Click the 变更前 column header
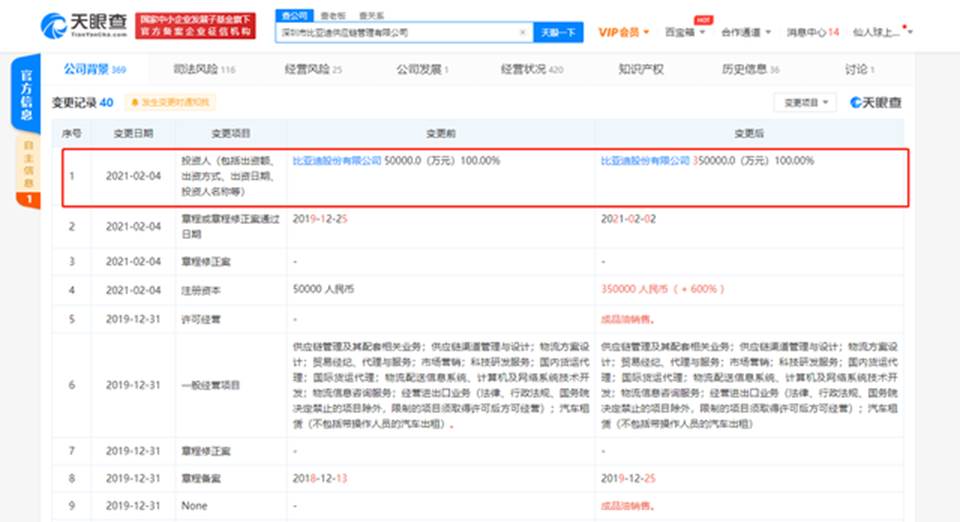The width and height of the screenshot is (960, 522). [441, 133]
